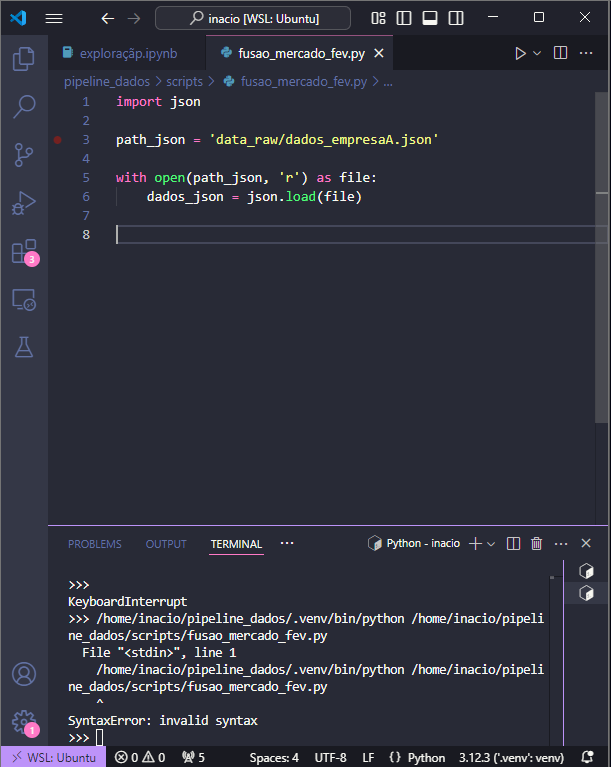Screen dimensions: 611x767
Task: Select the second highlighted terminal instance
Action: pos(586,593)
